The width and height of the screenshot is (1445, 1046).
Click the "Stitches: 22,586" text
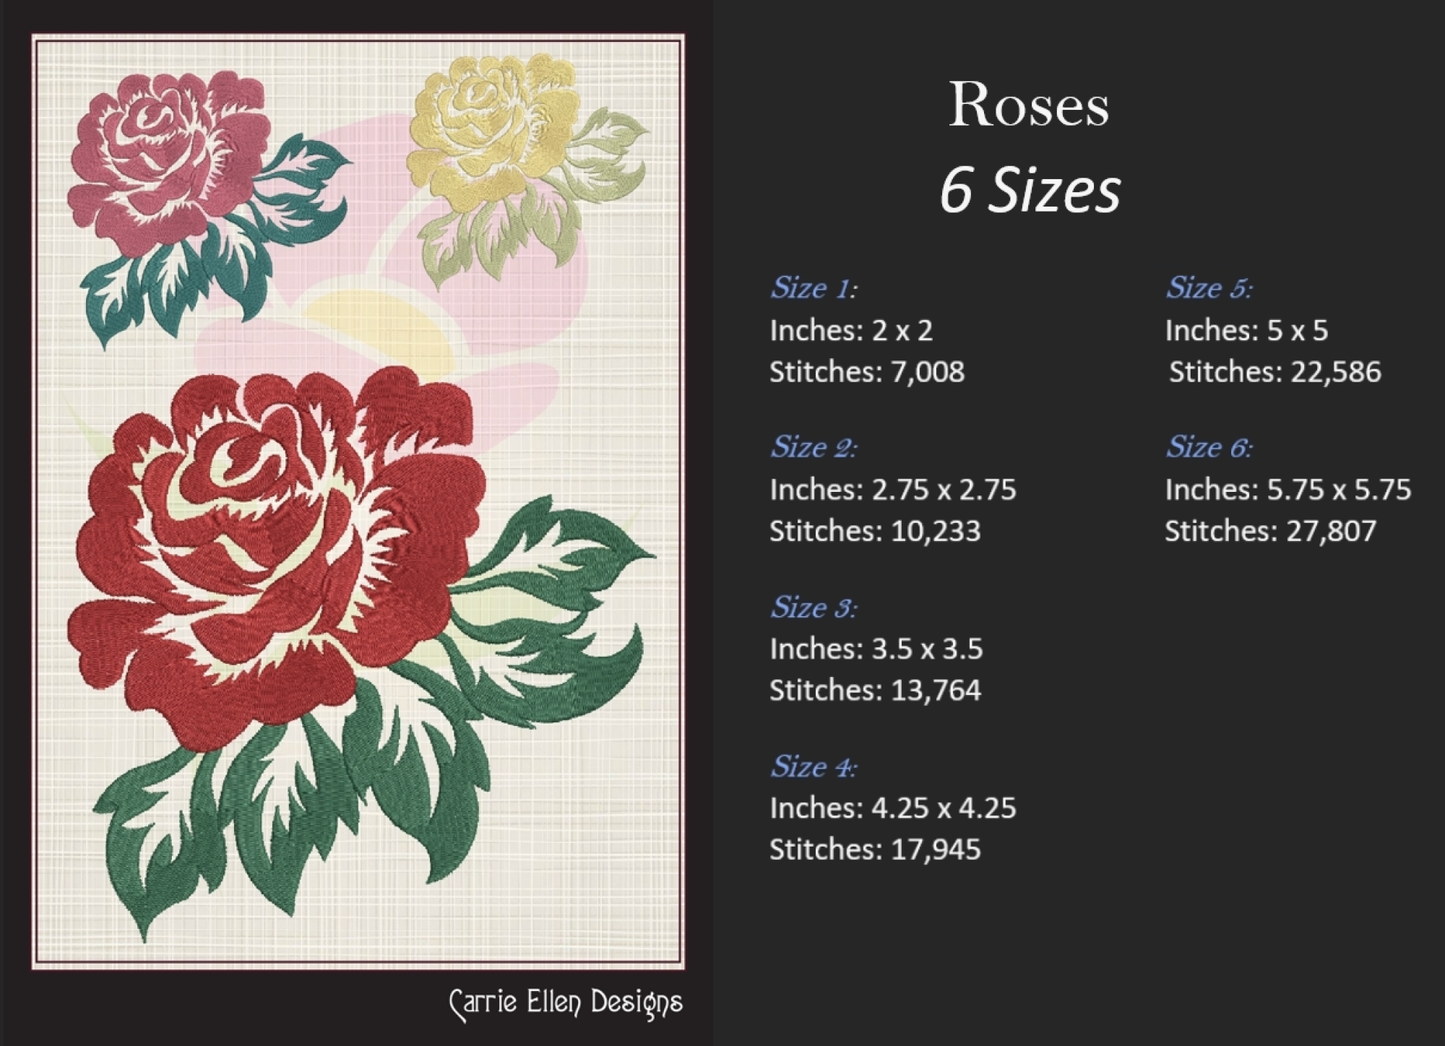(x=1274, y=372)
